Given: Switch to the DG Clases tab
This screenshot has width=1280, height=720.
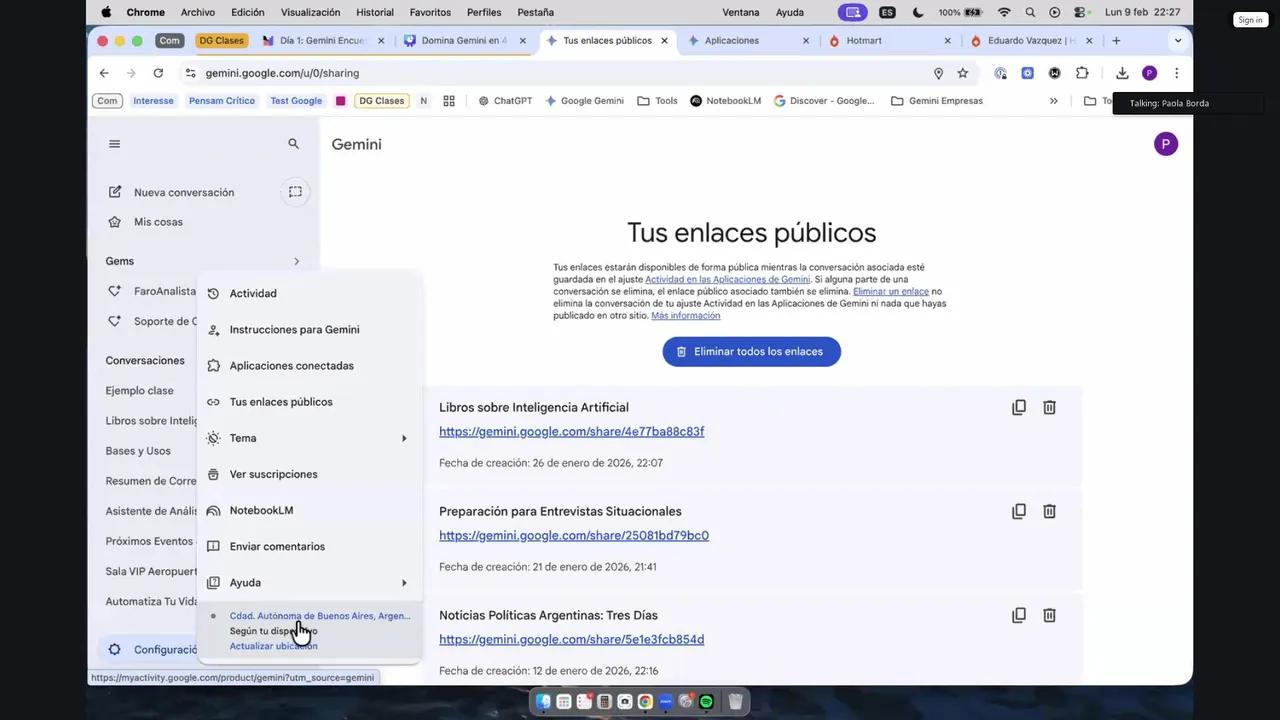Looking at the screenshot, I should (220, 41).
